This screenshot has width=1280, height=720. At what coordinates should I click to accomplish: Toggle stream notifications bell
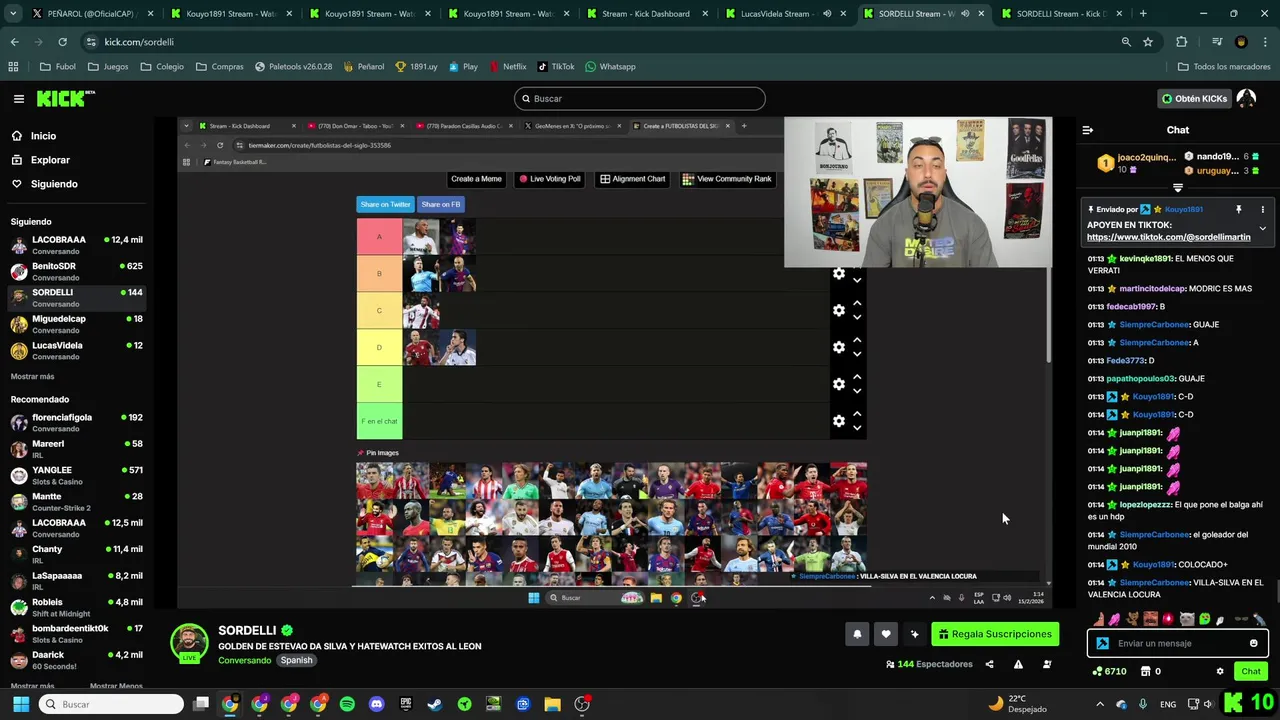point(857,634)
